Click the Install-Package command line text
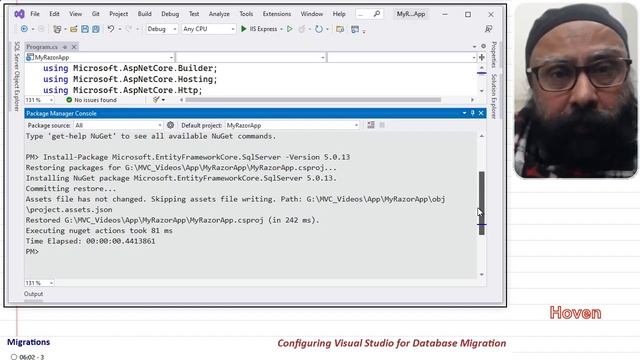640x360 pixels. click(x=196, y=157)
